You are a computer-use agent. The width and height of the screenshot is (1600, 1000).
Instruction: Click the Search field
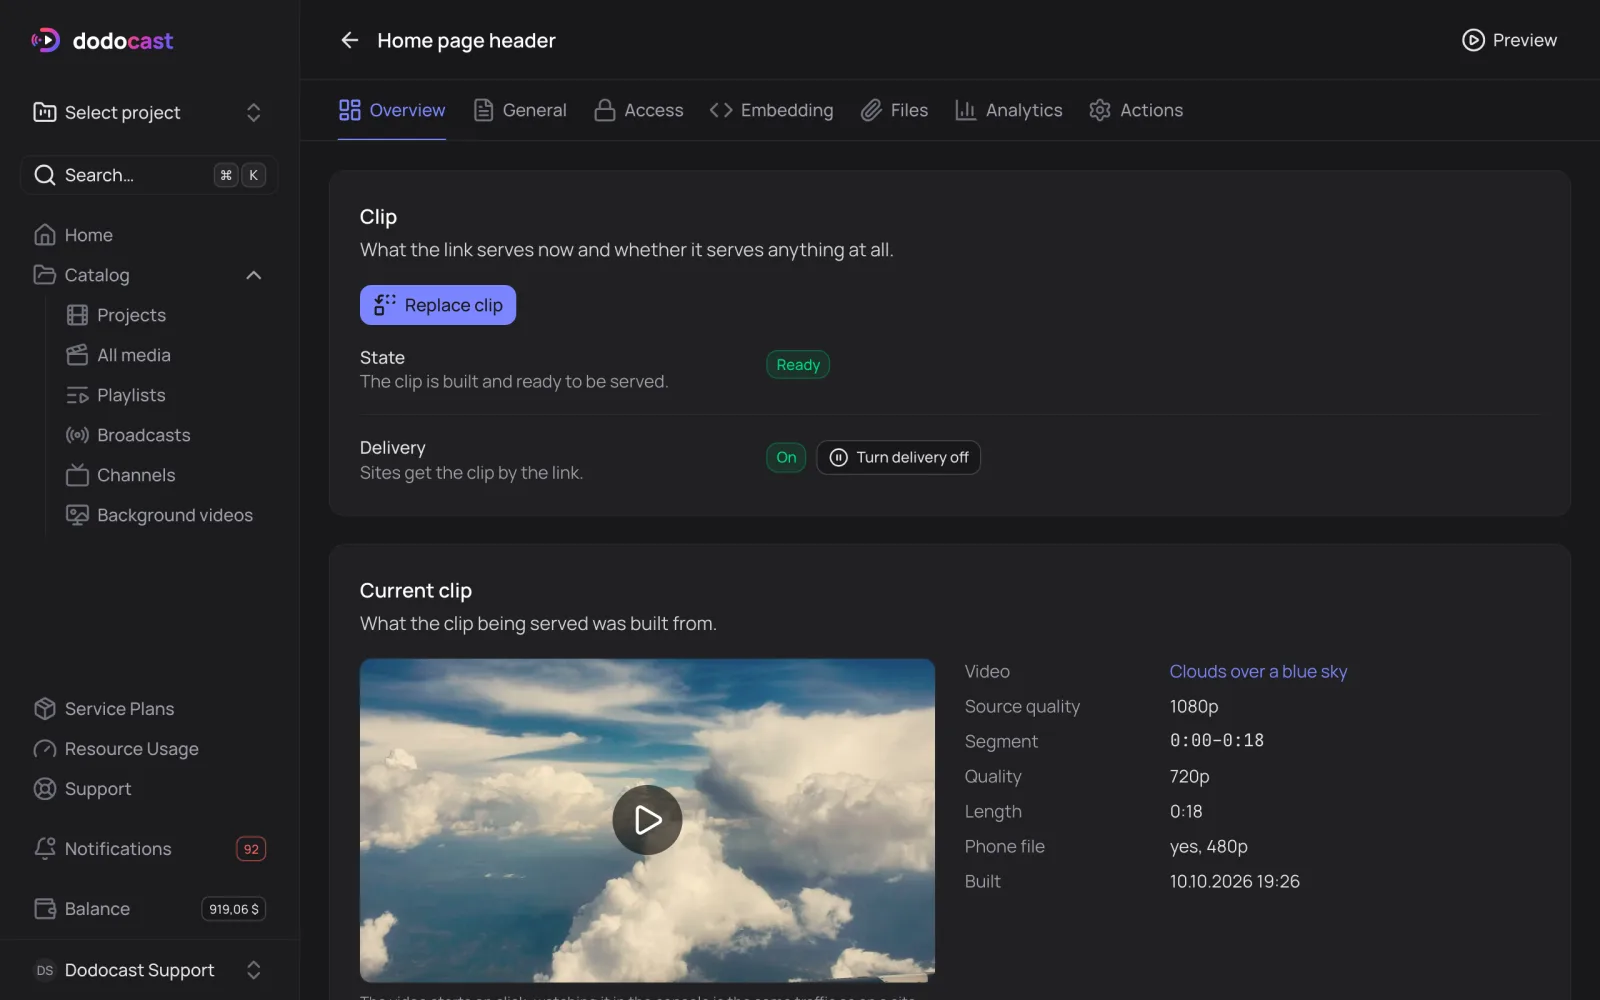pyautogui.click(x=149, y=175)
